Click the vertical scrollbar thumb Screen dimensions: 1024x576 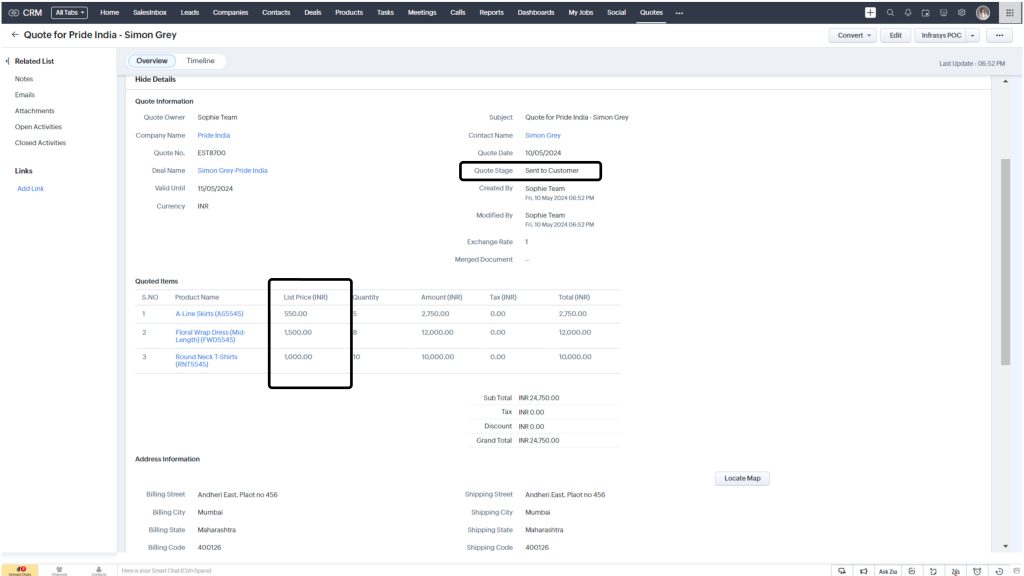[x=1006, y=261]
